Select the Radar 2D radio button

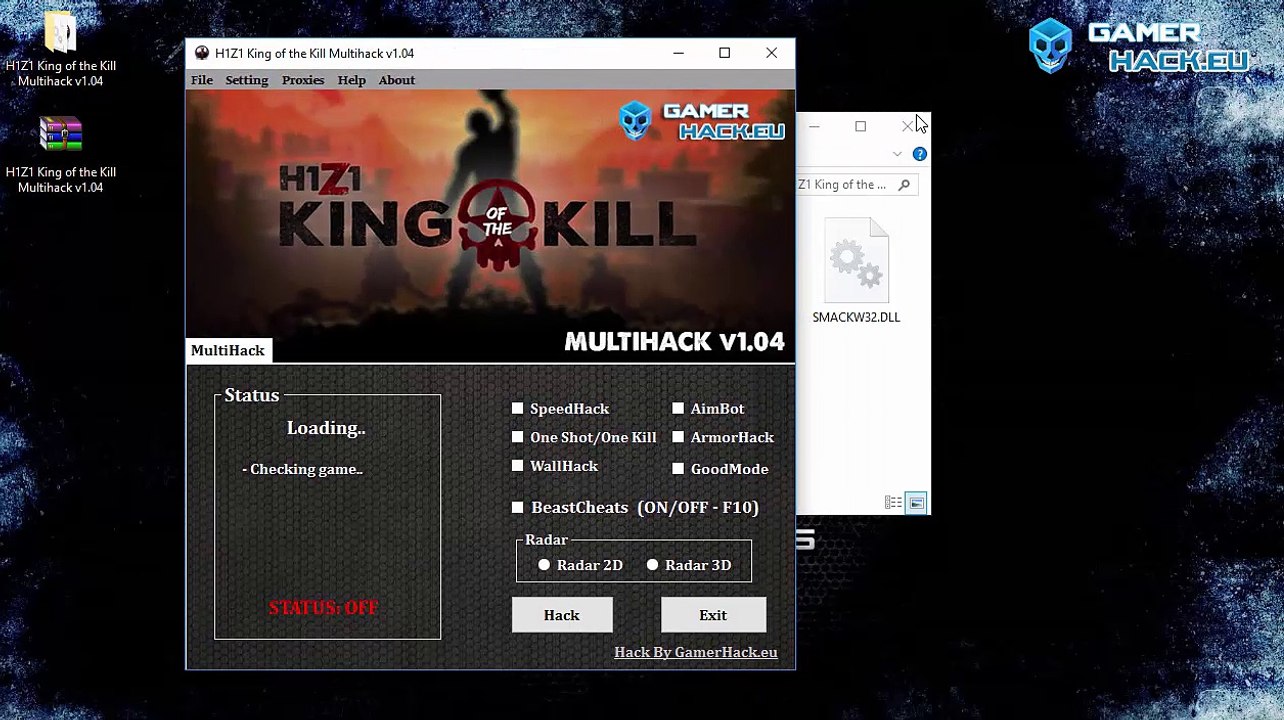[x=544, y=565]
